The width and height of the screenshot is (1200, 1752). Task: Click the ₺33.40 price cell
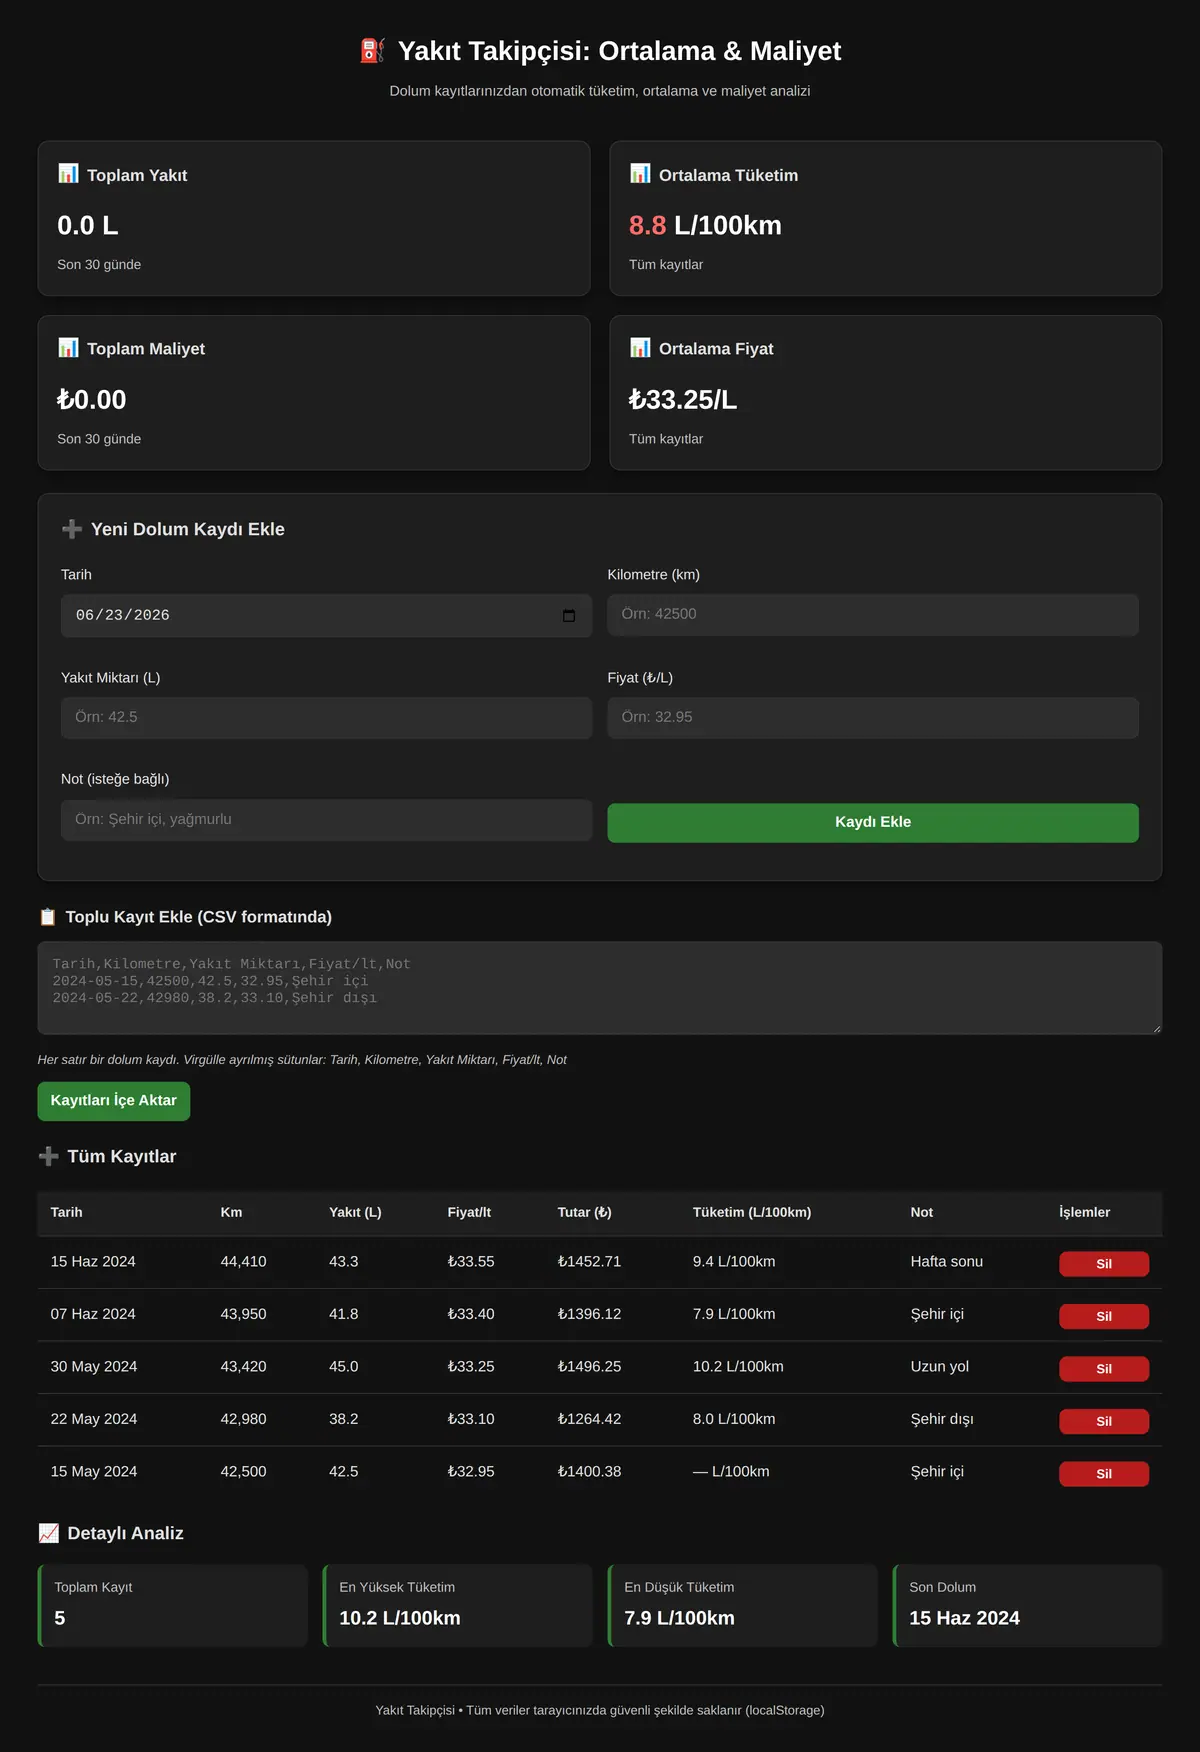click(x=471, y=1314)
